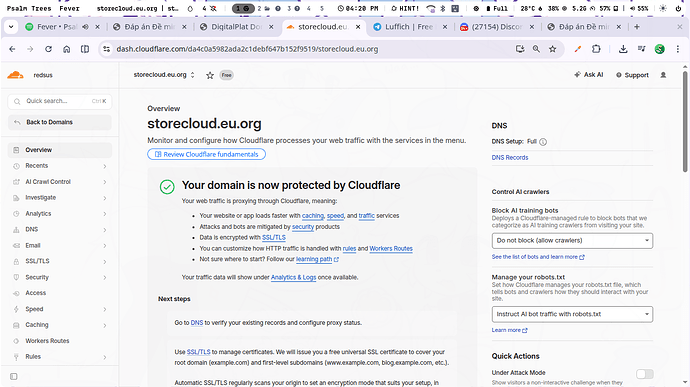Open the learning path link

pos(317,259)
